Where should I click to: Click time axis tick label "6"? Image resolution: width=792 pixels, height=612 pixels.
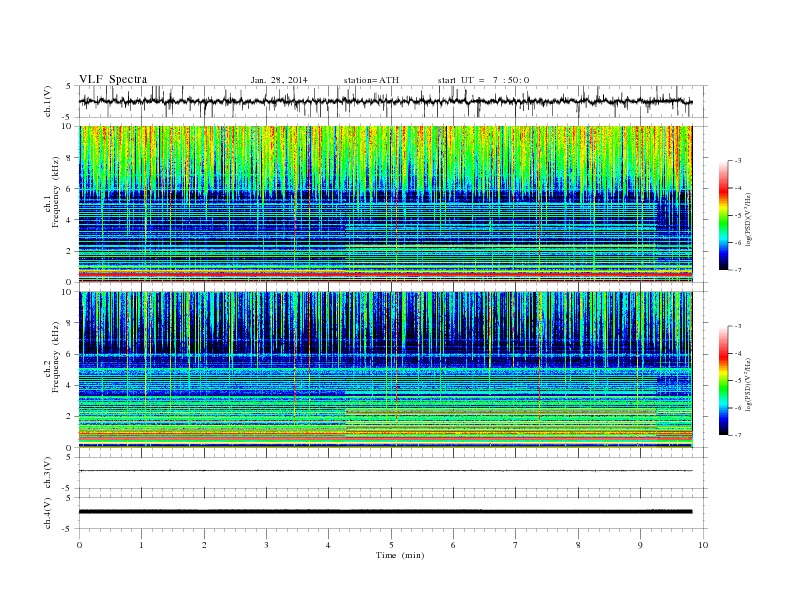click(x=453, y=545)
